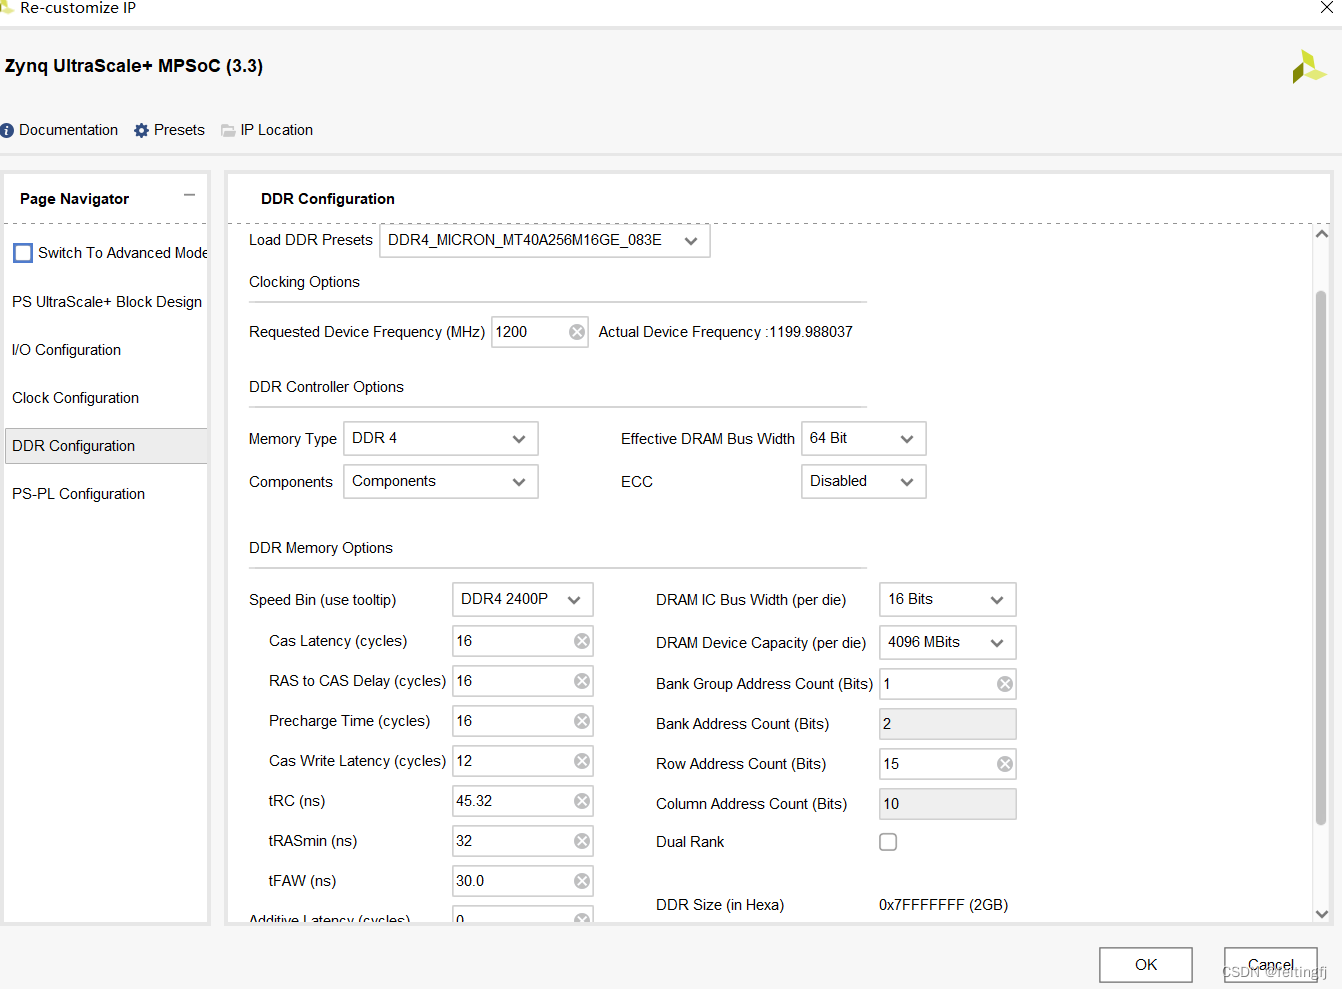This screenshot has width=1342, height=989.
Task: Close the Re-customize IP window
Action: 1327,8
